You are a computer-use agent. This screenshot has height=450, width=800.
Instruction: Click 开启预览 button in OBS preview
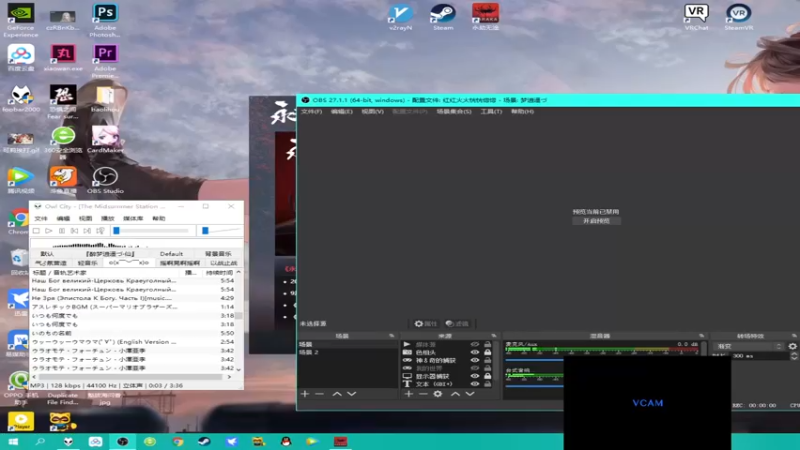click(x=596, y=221)
